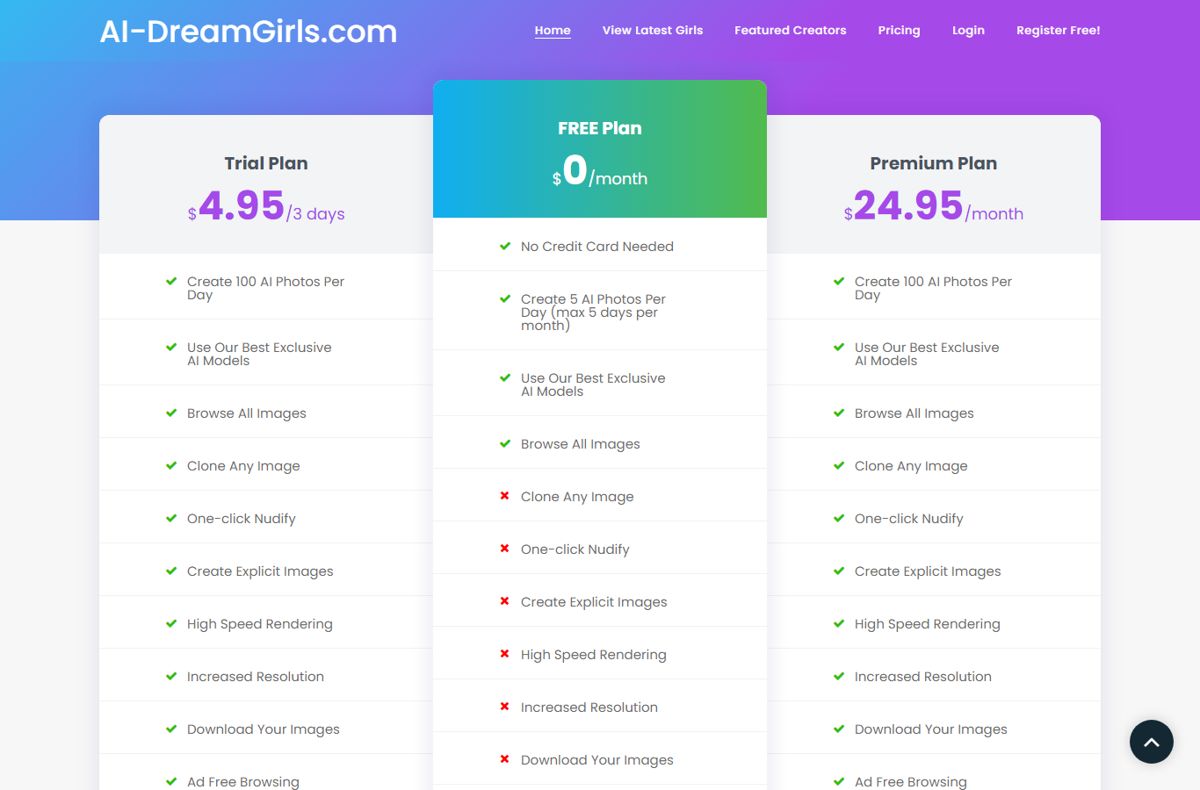Click Premium plan text 'Clone Any Image'
The width and height of the screenshot is (1200, 790).
pos(911,466)
